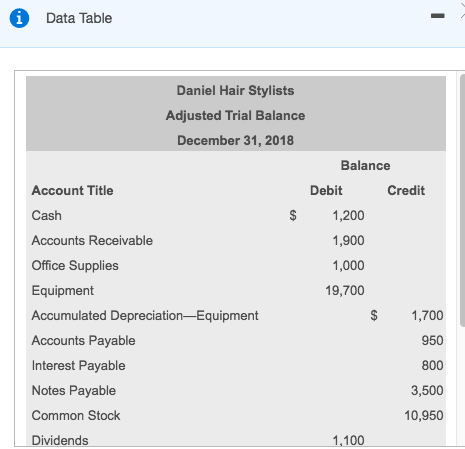Select the Office Supplies row label
Screen dimensions: 465x449
(75, 266)
